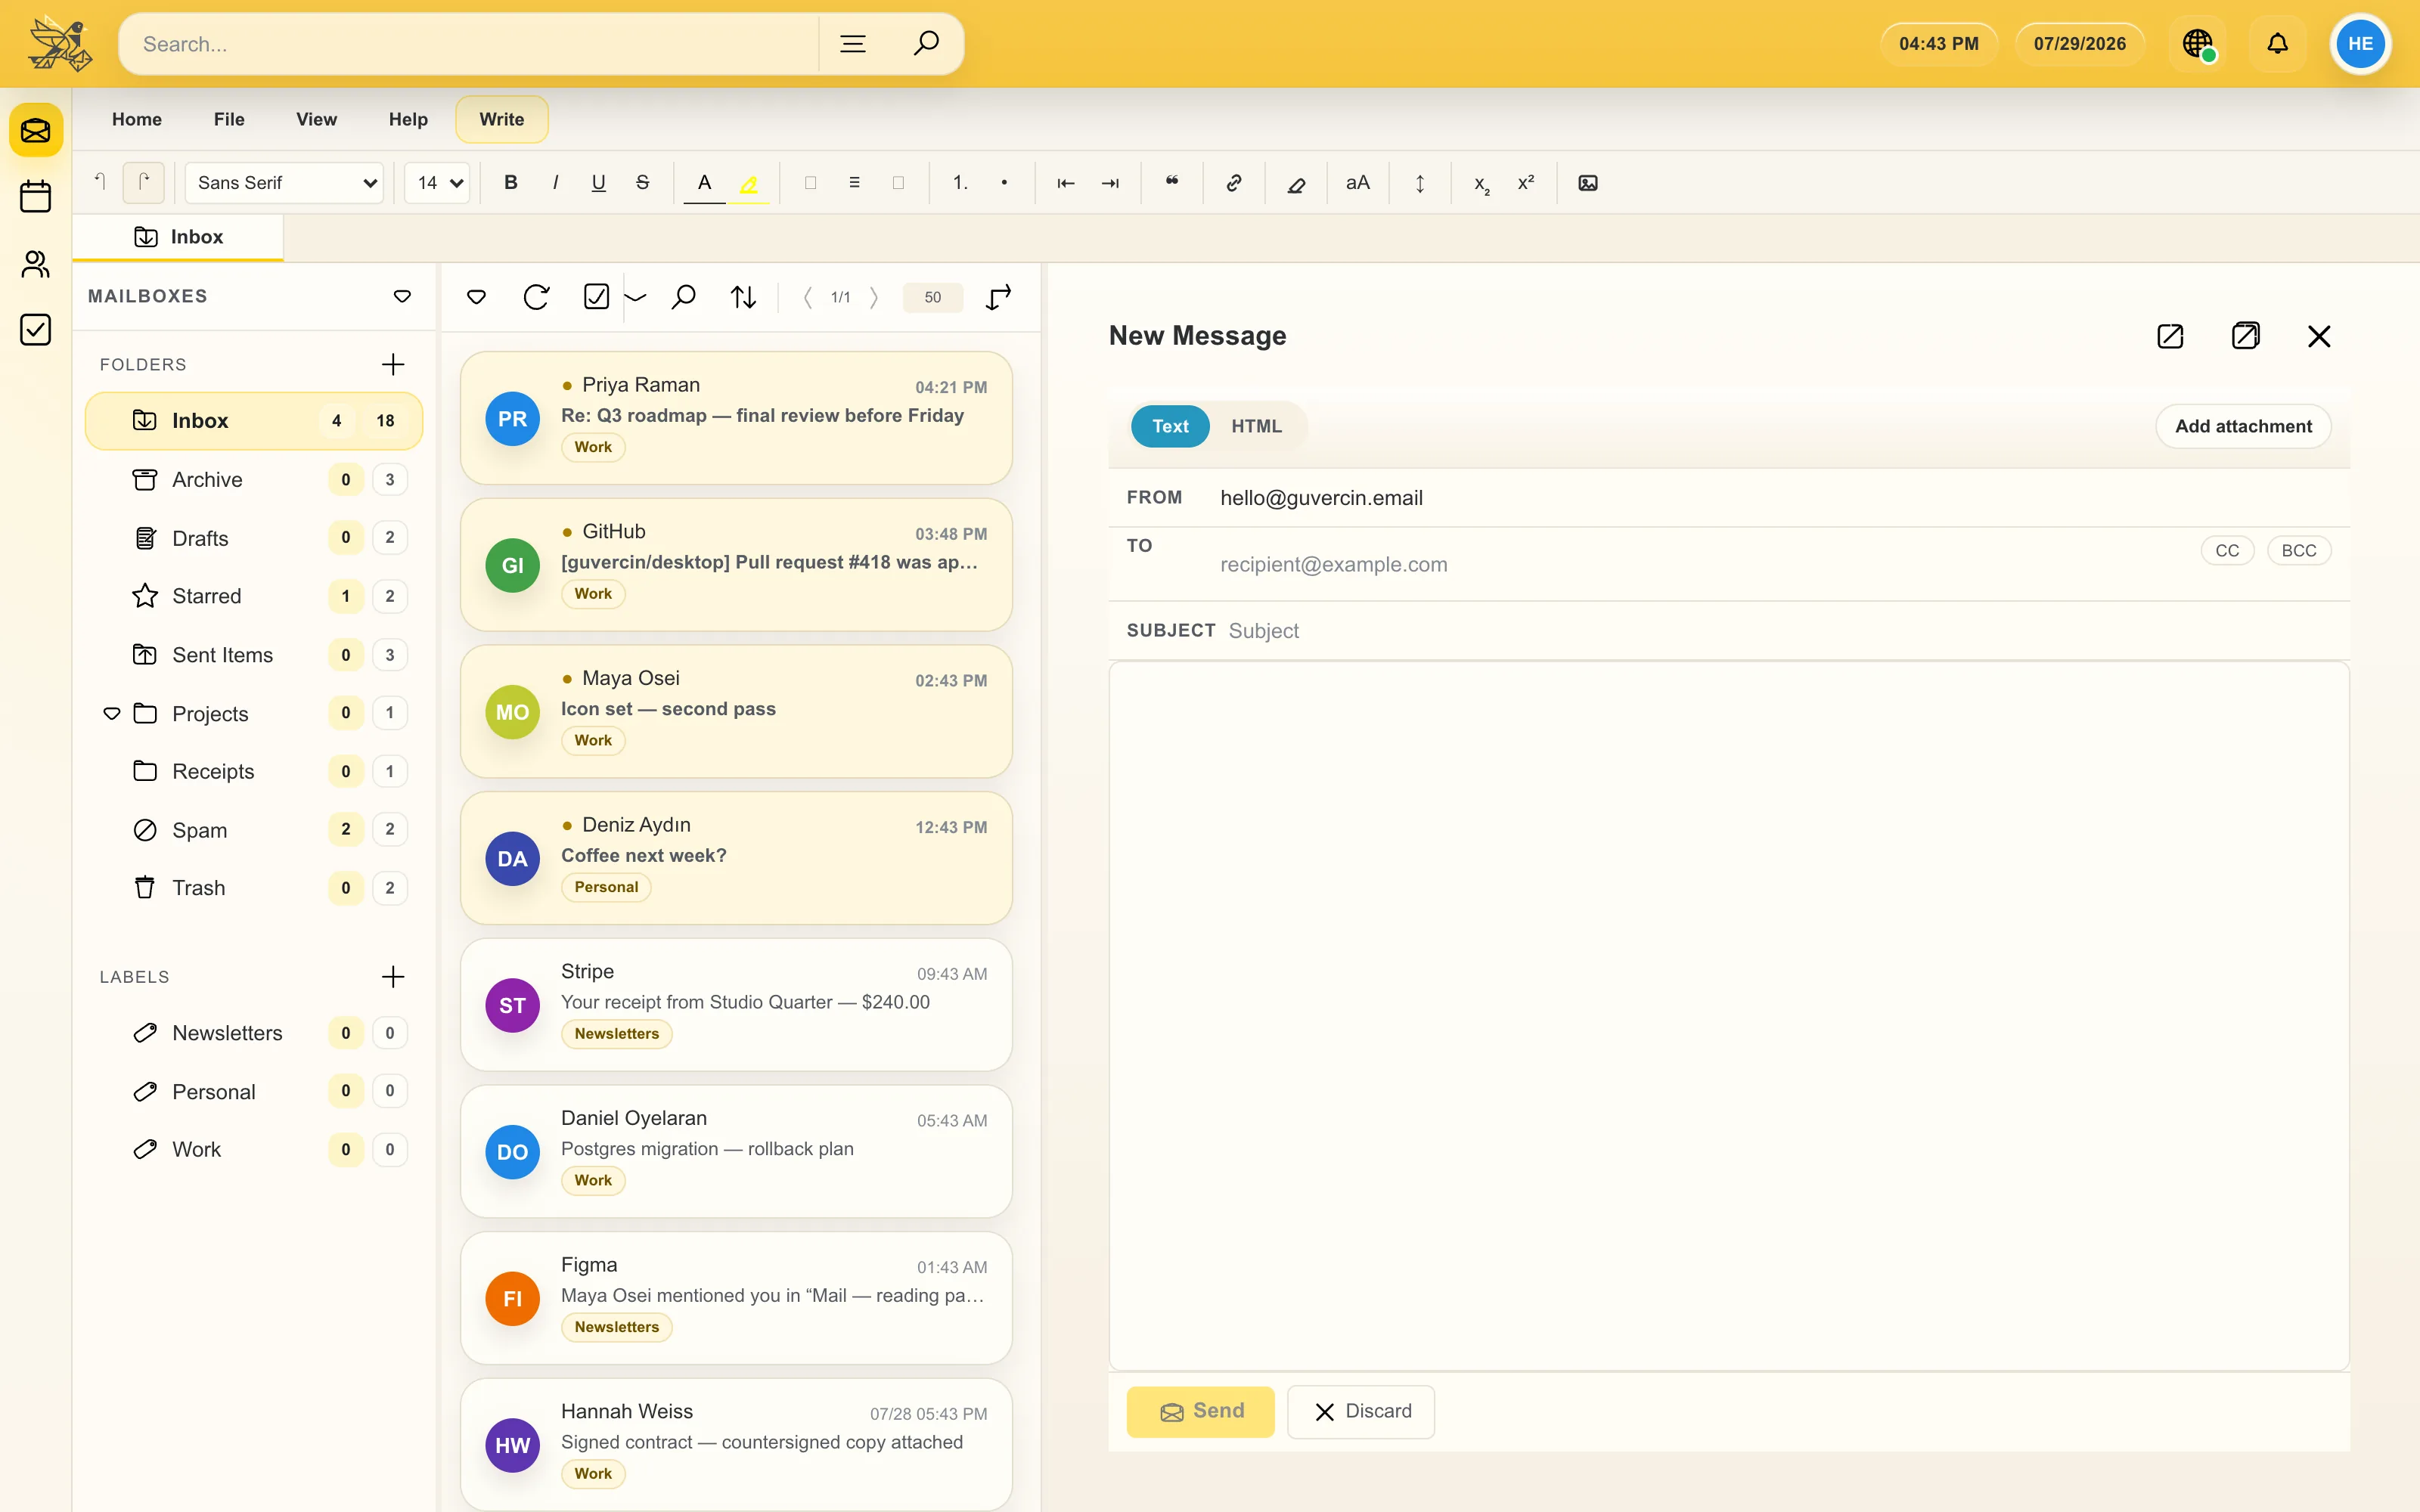Open the Help menu
This screenshot has width=2420, height=1512.
coord(408,119)
